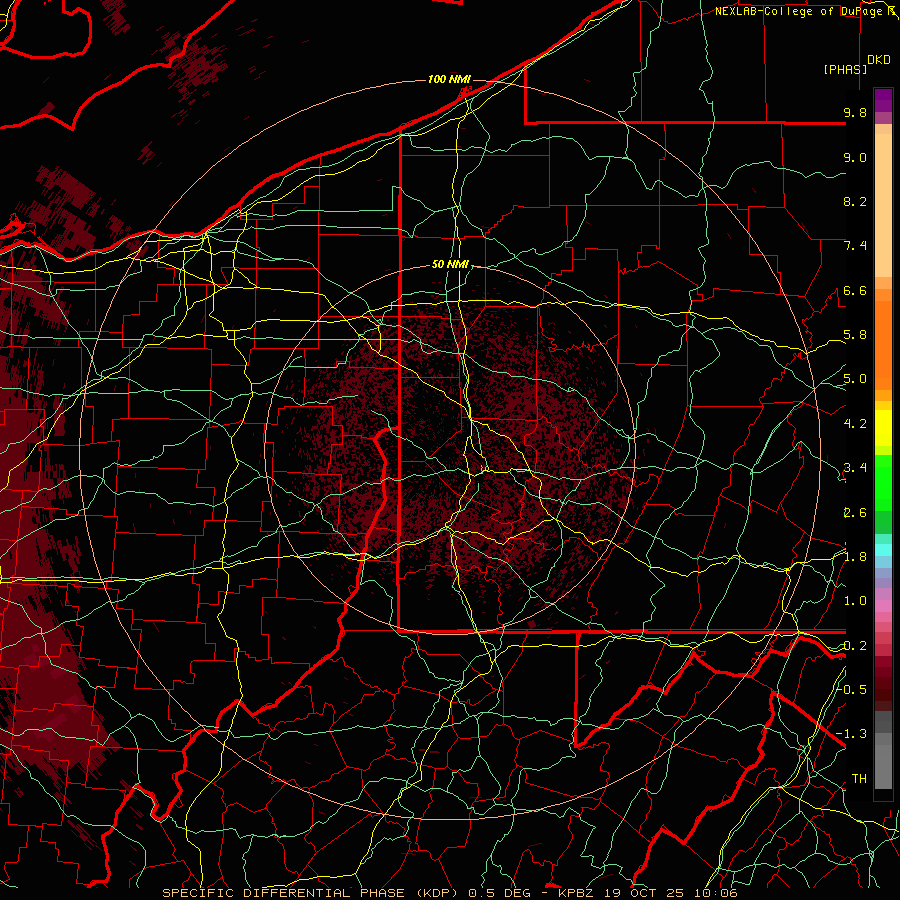Viewport: 900px width, 900px height.
Task: Select the 7.4 scale value
Action: (x=855, y=246)
